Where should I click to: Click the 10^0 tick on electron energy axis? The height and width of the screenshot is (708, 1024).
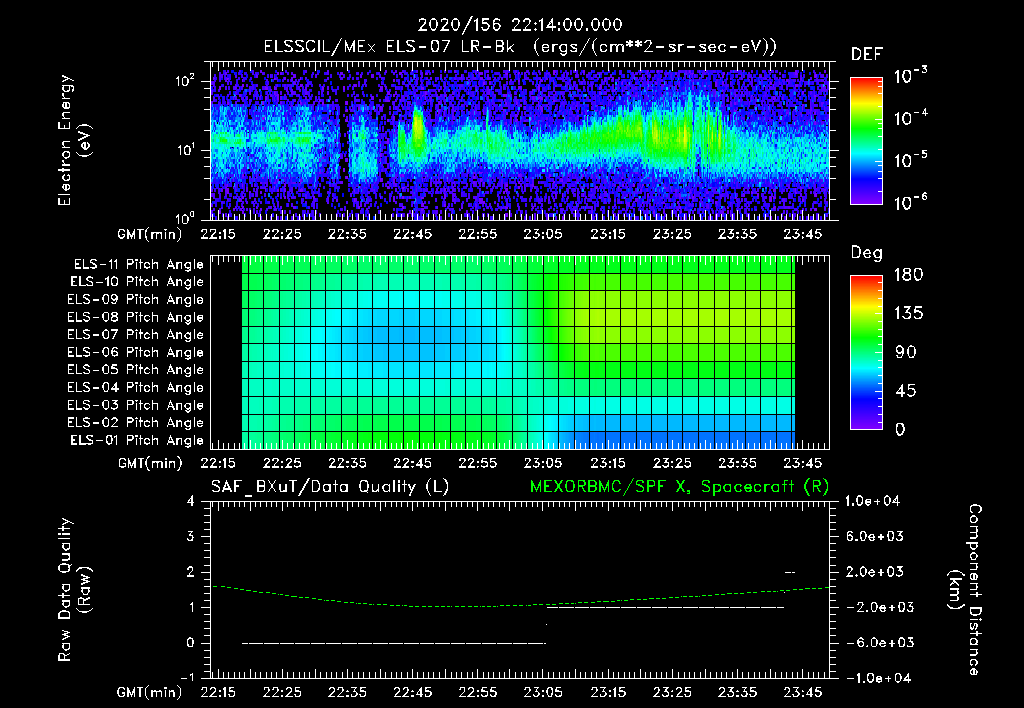(185, 218)
